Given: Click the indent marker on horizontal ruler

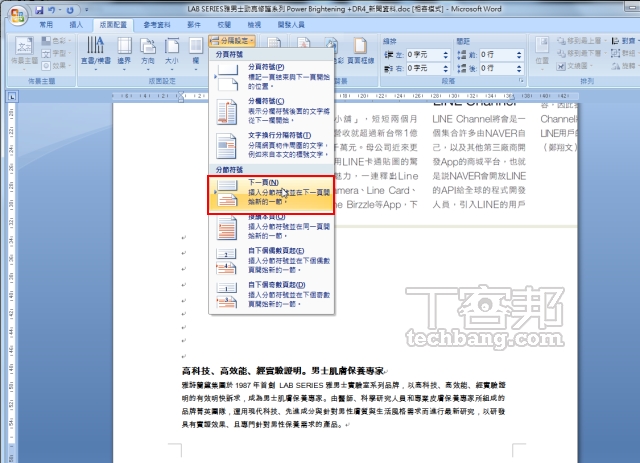Looking at the screenshot, I should tap(180, 96).
